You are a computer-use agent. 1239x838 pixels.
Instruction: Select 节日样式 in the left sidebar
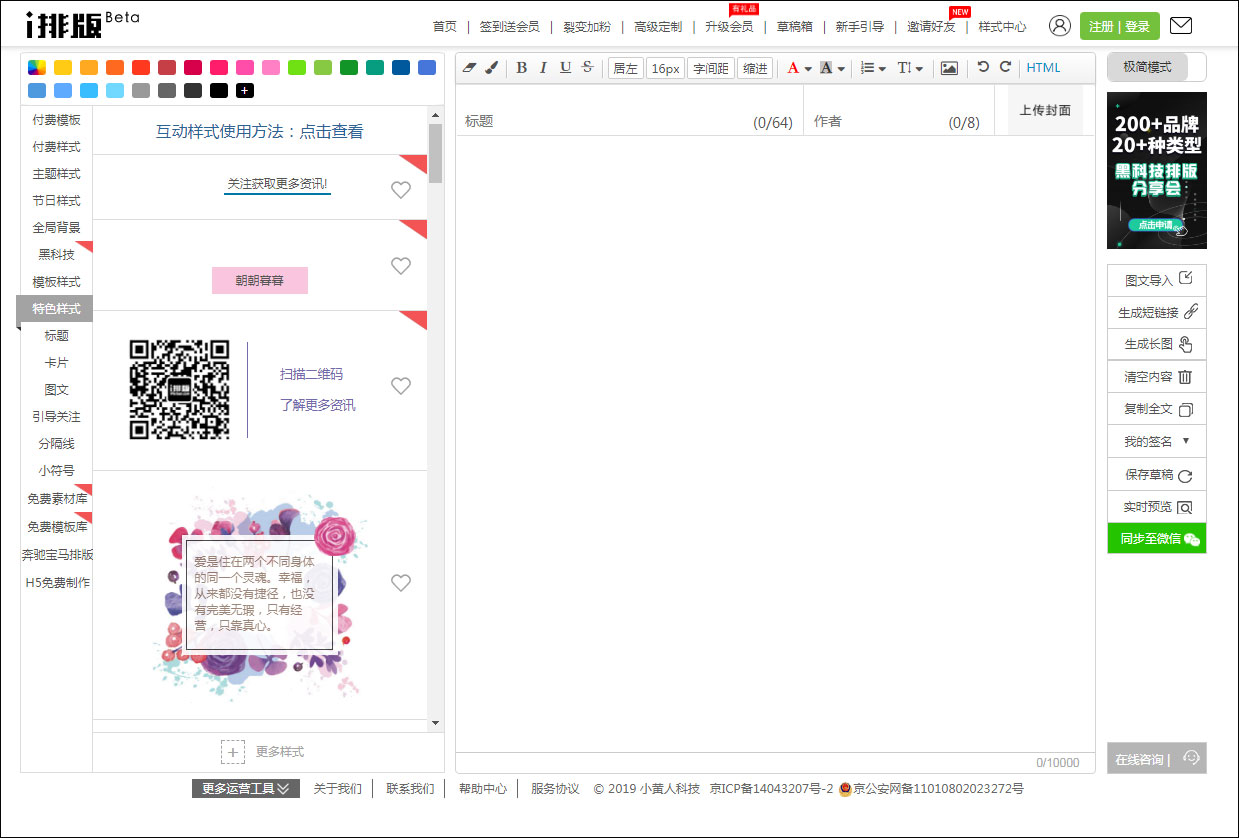pyautogui.click(x=56, y=200)
